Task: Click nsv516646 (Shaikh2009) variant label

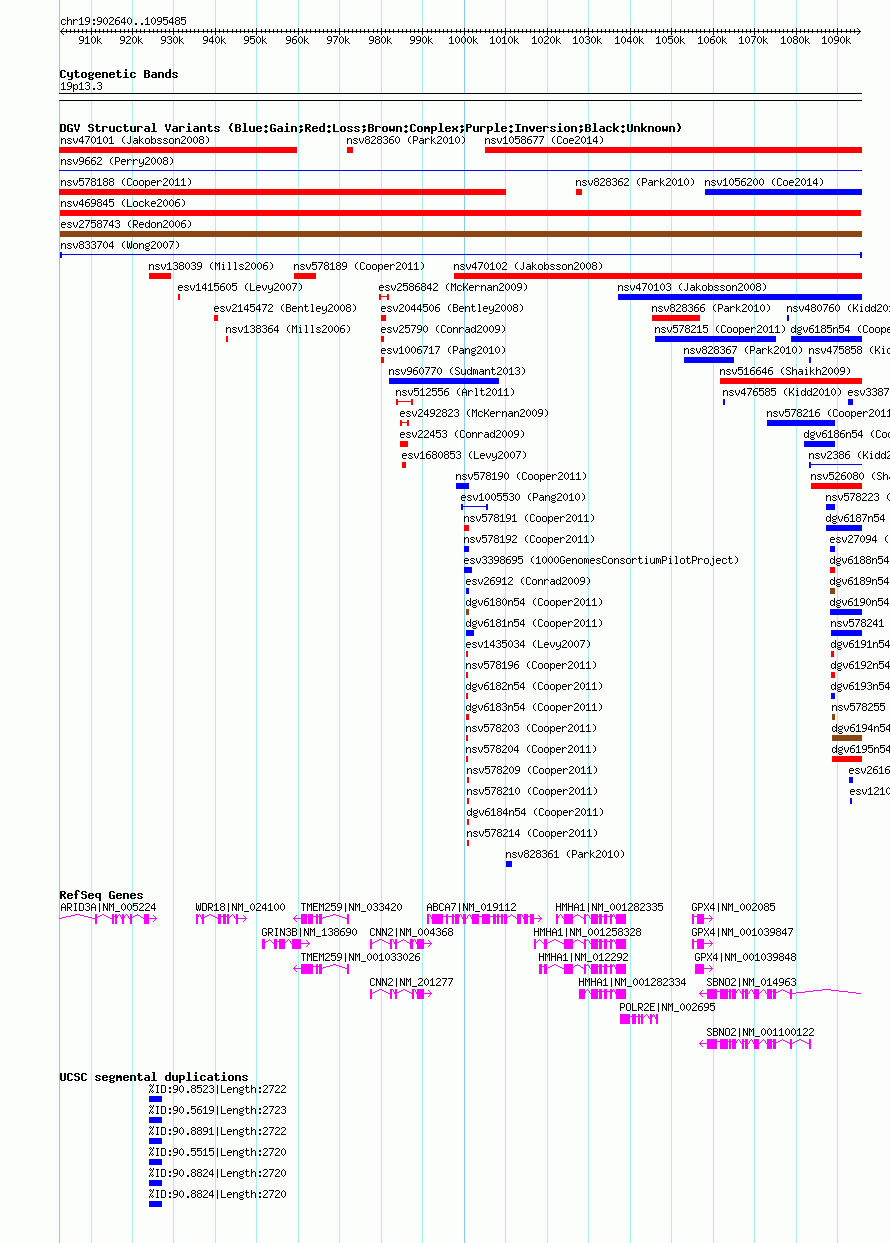Action: coord(786,371)
